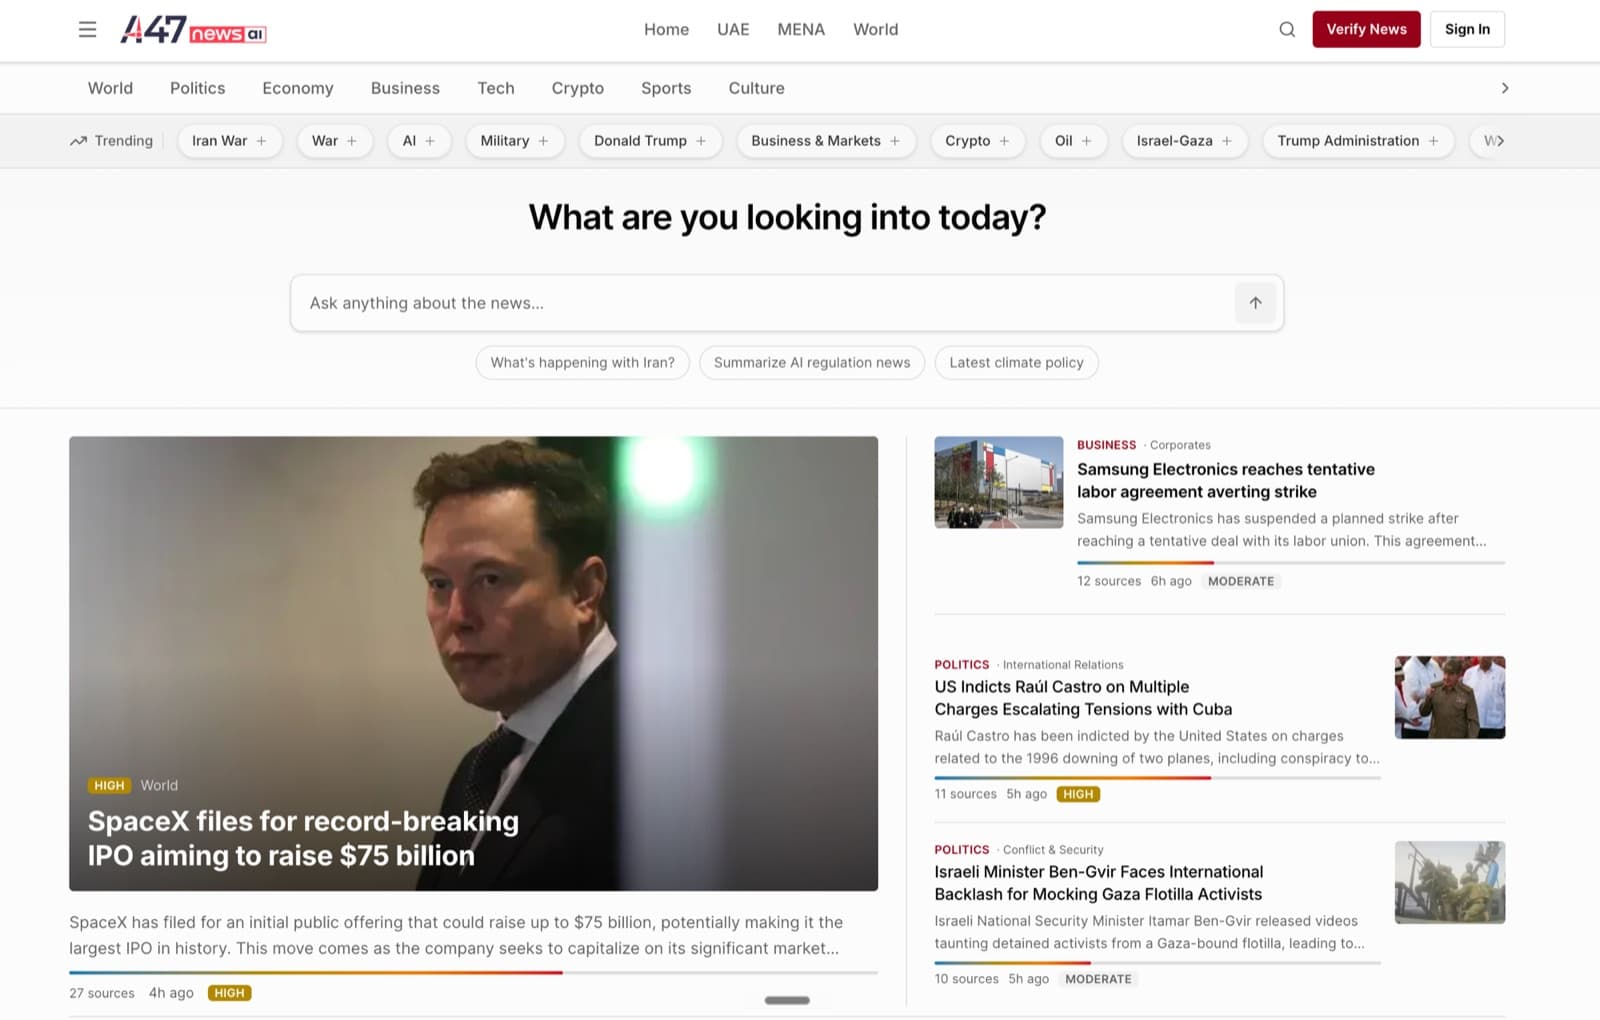Open Samsung Electronics article thumbnail
The image size is (1600, 1020).
pyautogui.click(x=998, y=482)
